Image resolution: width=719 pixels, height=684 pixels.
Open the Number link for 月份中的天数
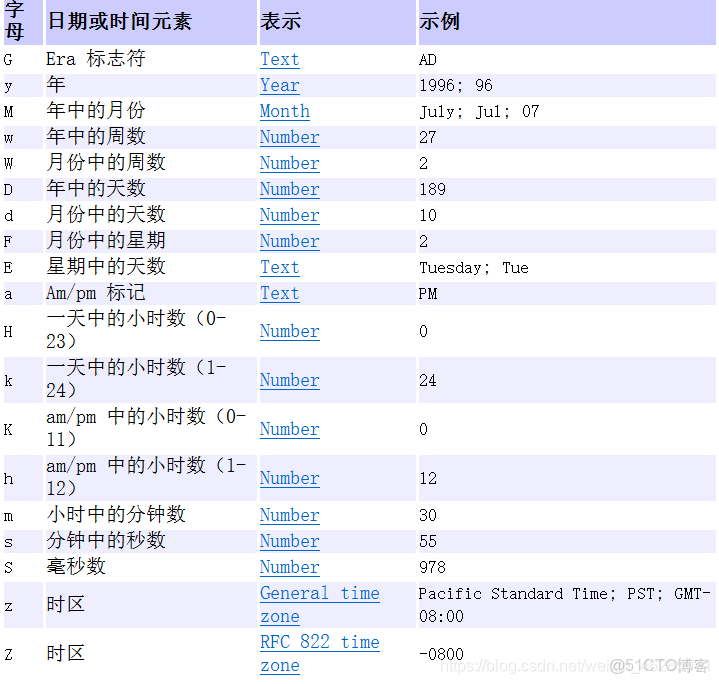(x=290, y=215)
